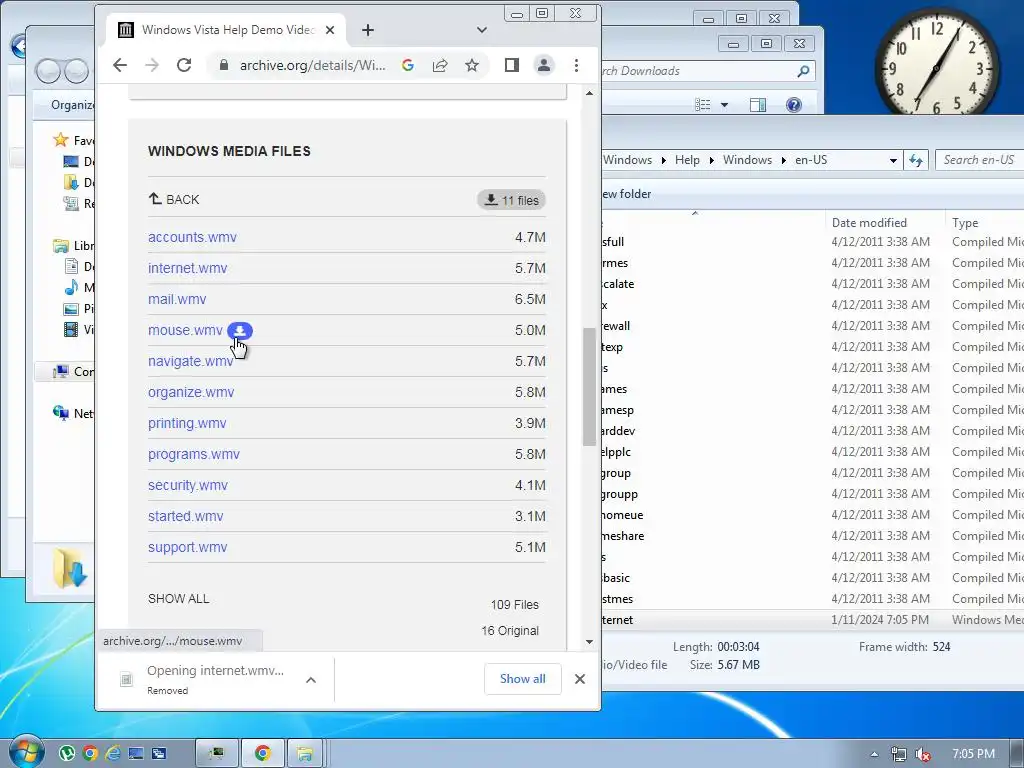Image resolution: width=1024 pixels, height=768 pixels.
Task: Open Chrome profile avatar
Action: pyautogui.click(x=544, y=65)
